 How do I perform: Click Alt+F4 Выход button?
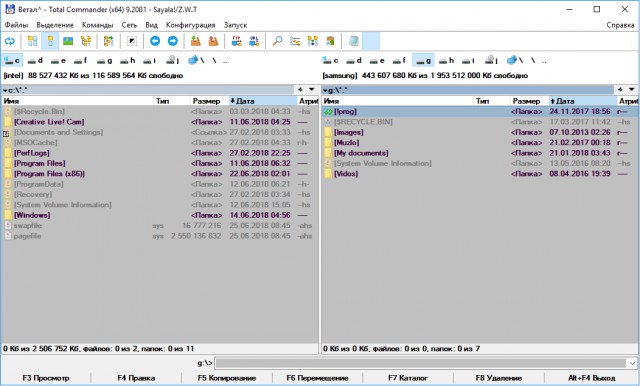click(592, 378)
